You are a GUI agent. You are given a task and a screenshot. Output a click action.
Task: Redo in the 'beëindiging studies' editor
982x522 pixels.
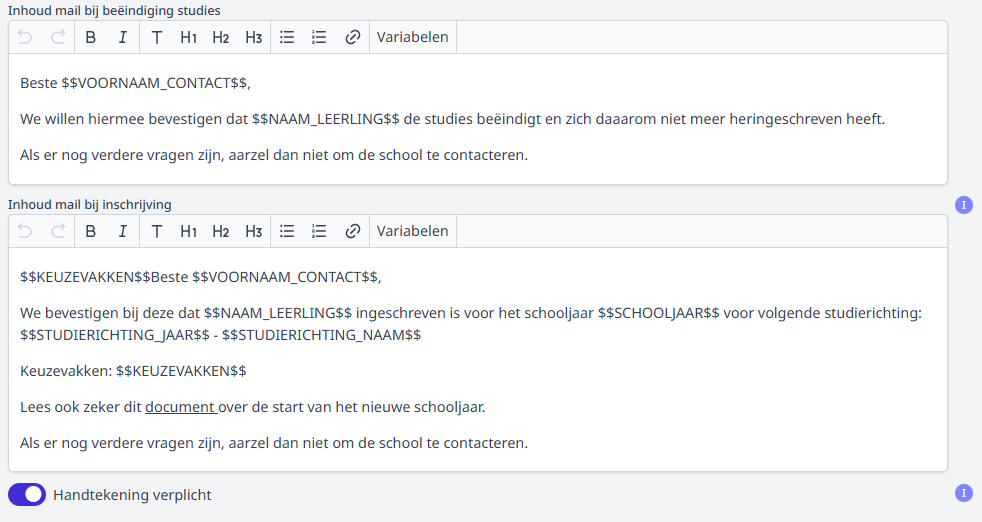pos(58,38)
